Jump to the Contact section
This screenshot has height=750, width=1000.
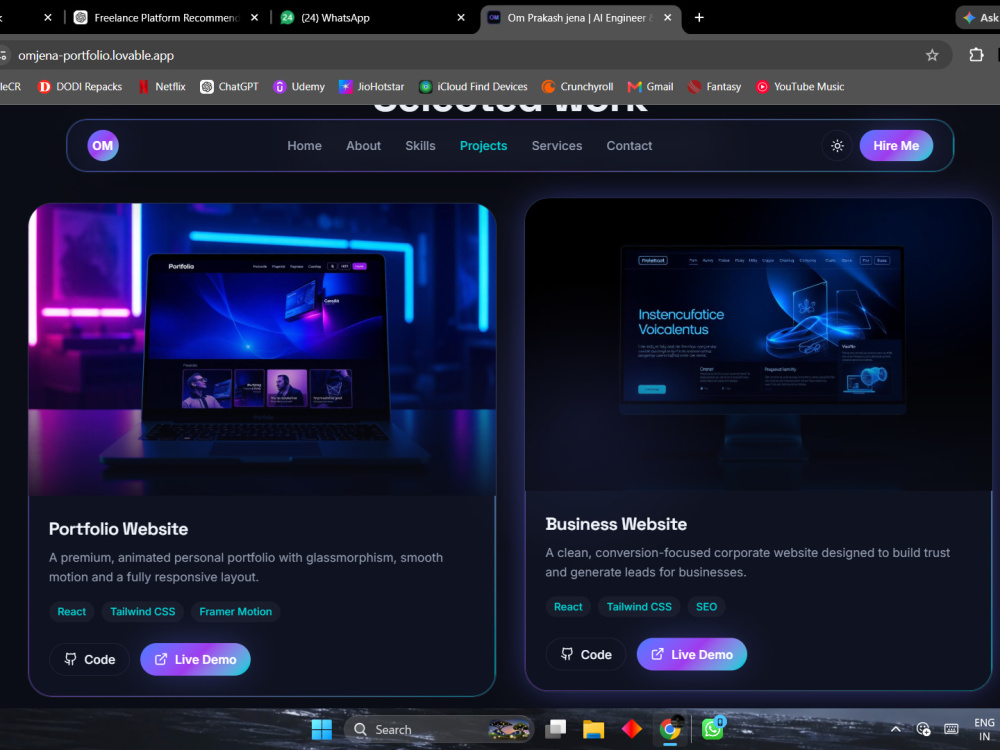[629, 145]
